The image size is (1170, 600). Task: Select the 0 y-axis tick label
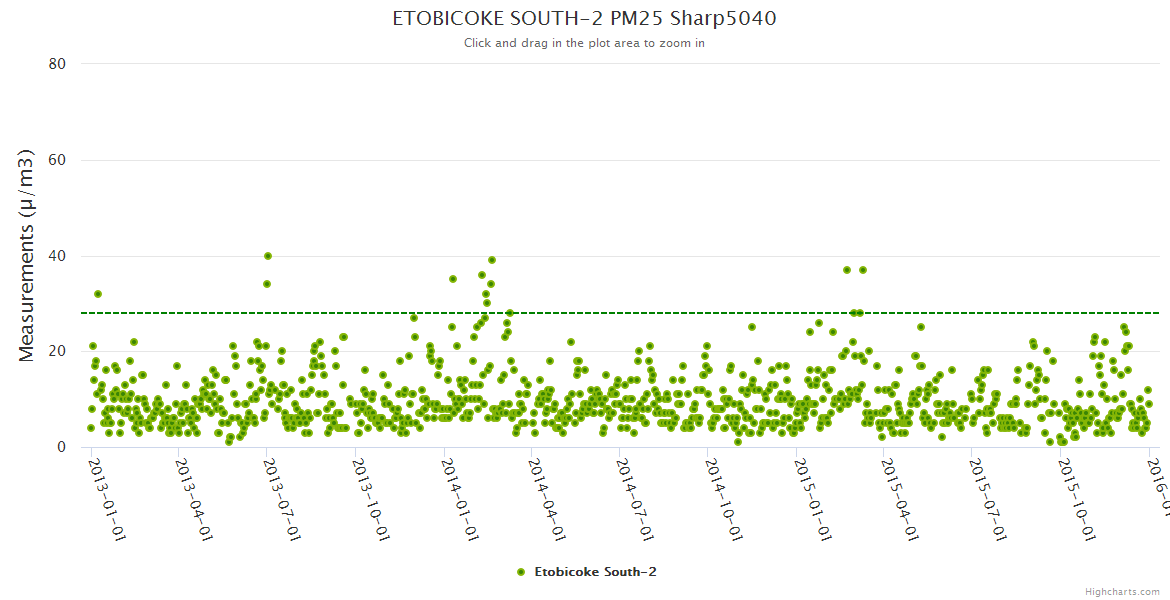tap(61, 447)
